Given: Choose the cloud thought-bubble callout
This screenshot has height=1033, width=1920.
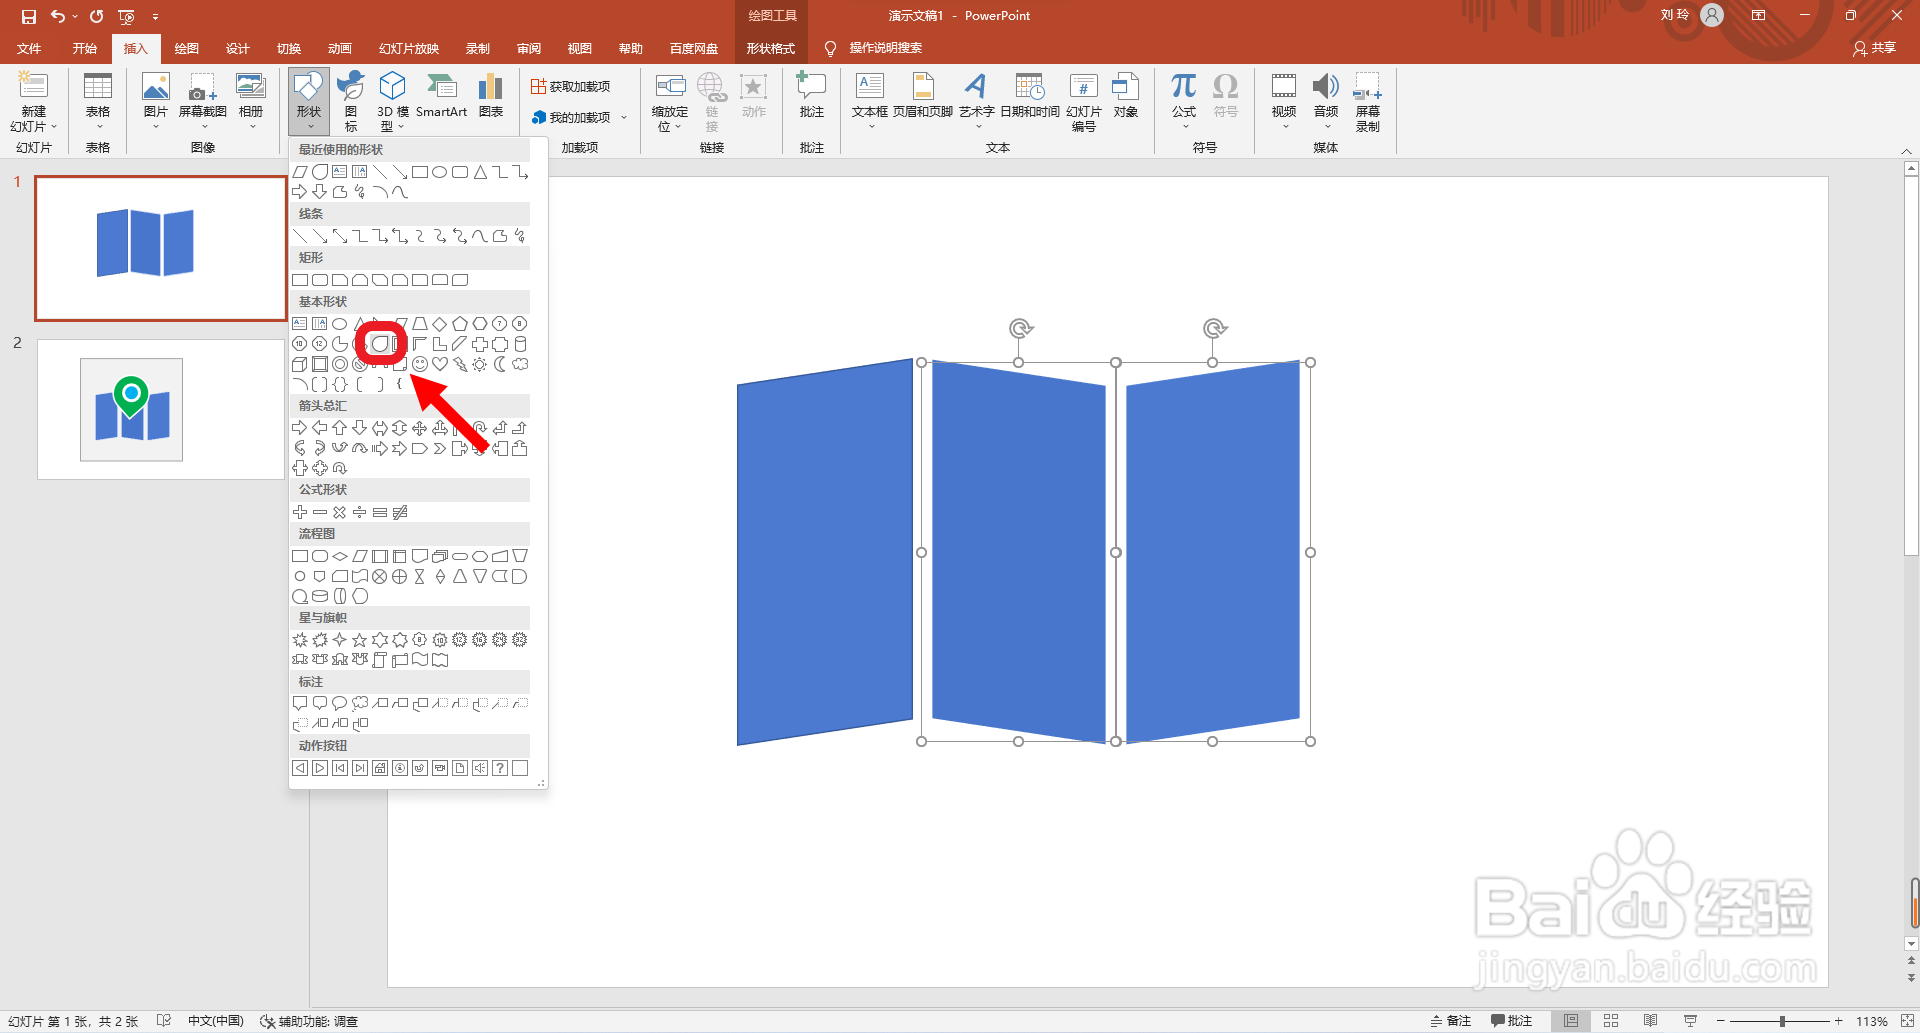Looking at the screenshot, I should (x=360, y=703).
